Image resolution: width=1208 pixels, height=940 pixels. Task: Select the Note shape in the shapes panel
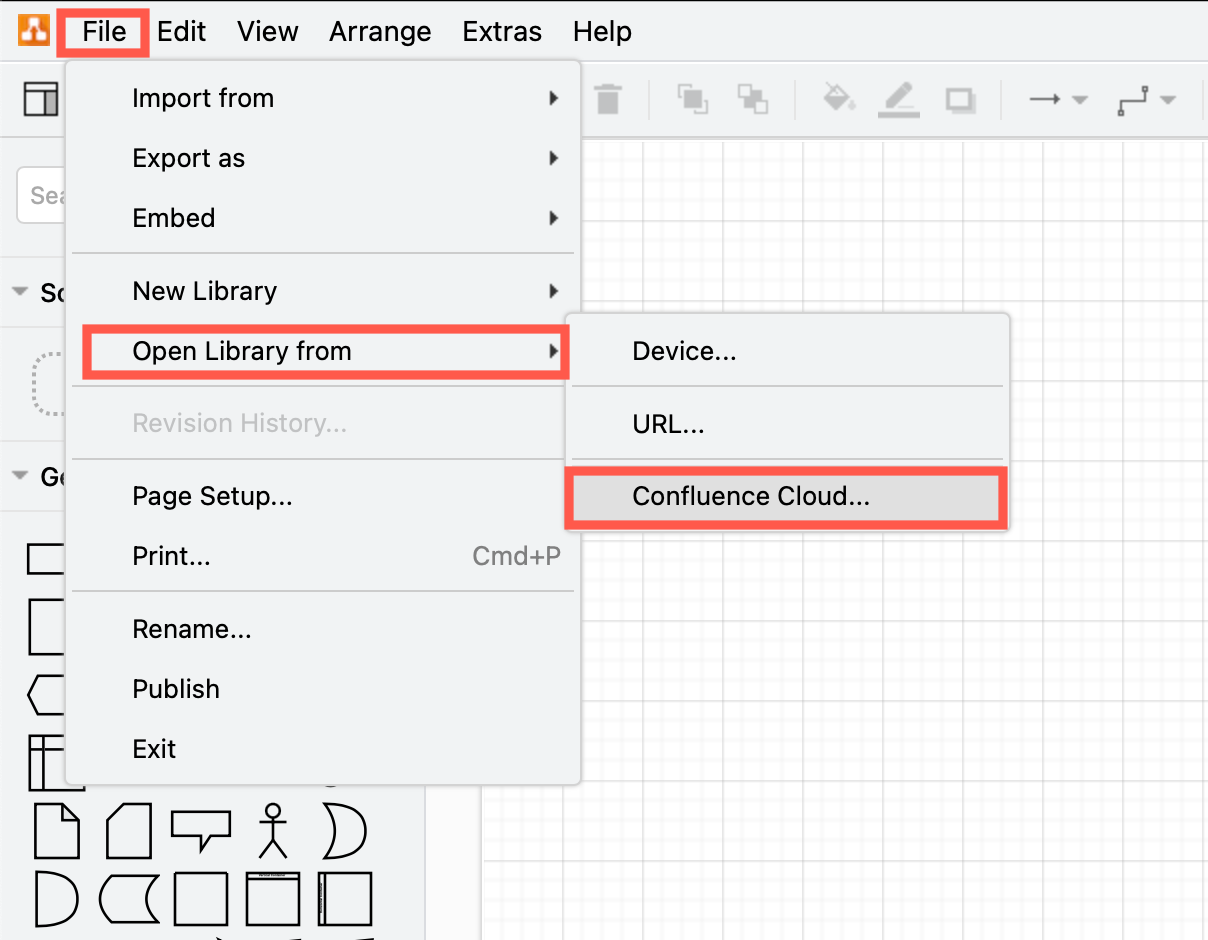57,830
